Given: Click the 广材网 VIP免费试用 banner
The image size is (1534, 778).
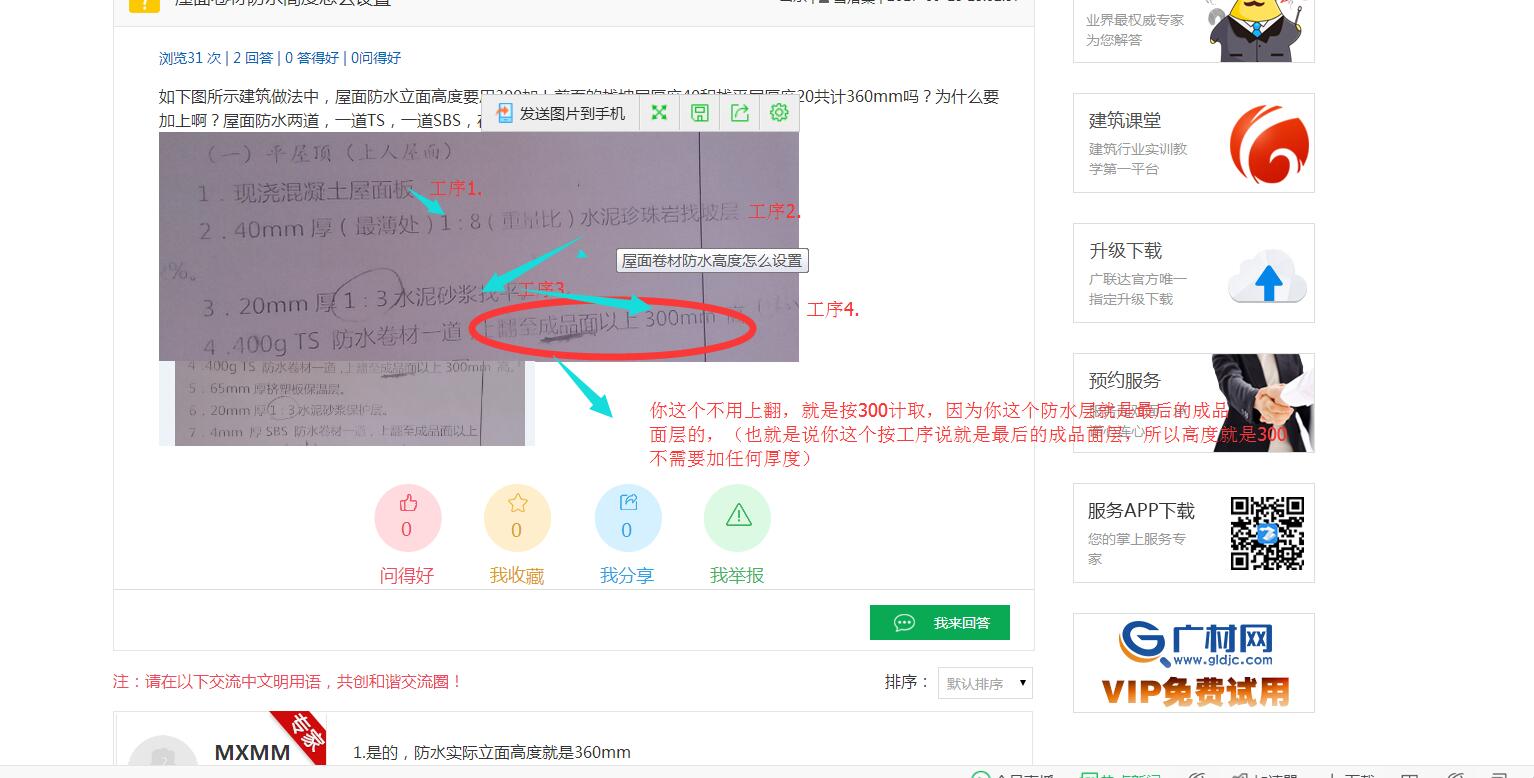Looking at the screenshot, I should (x=1194, y=663).
